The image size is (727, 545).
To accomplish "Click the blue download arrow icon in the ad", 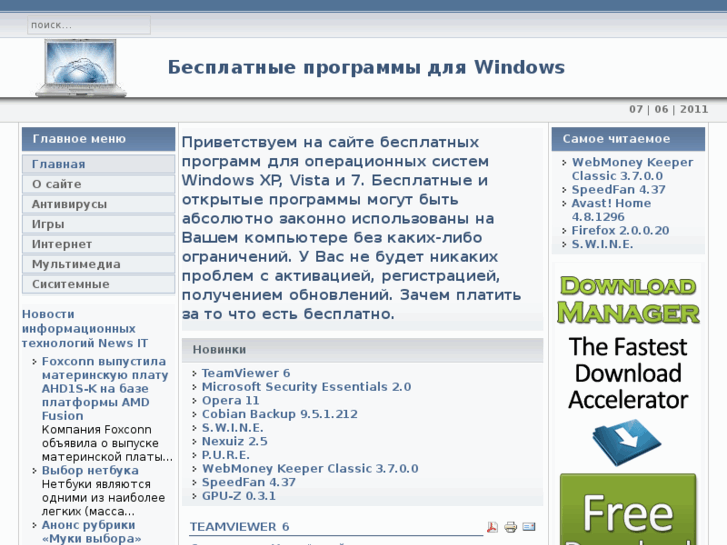I will (x=627, y=442).
